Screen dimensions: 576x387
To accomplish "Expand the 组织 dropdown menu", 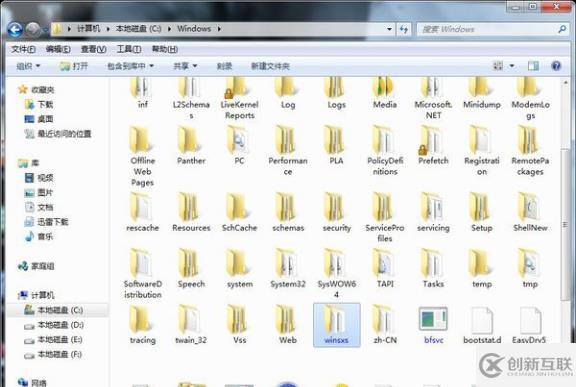I will pyautogui.click(x=28, y=66).
